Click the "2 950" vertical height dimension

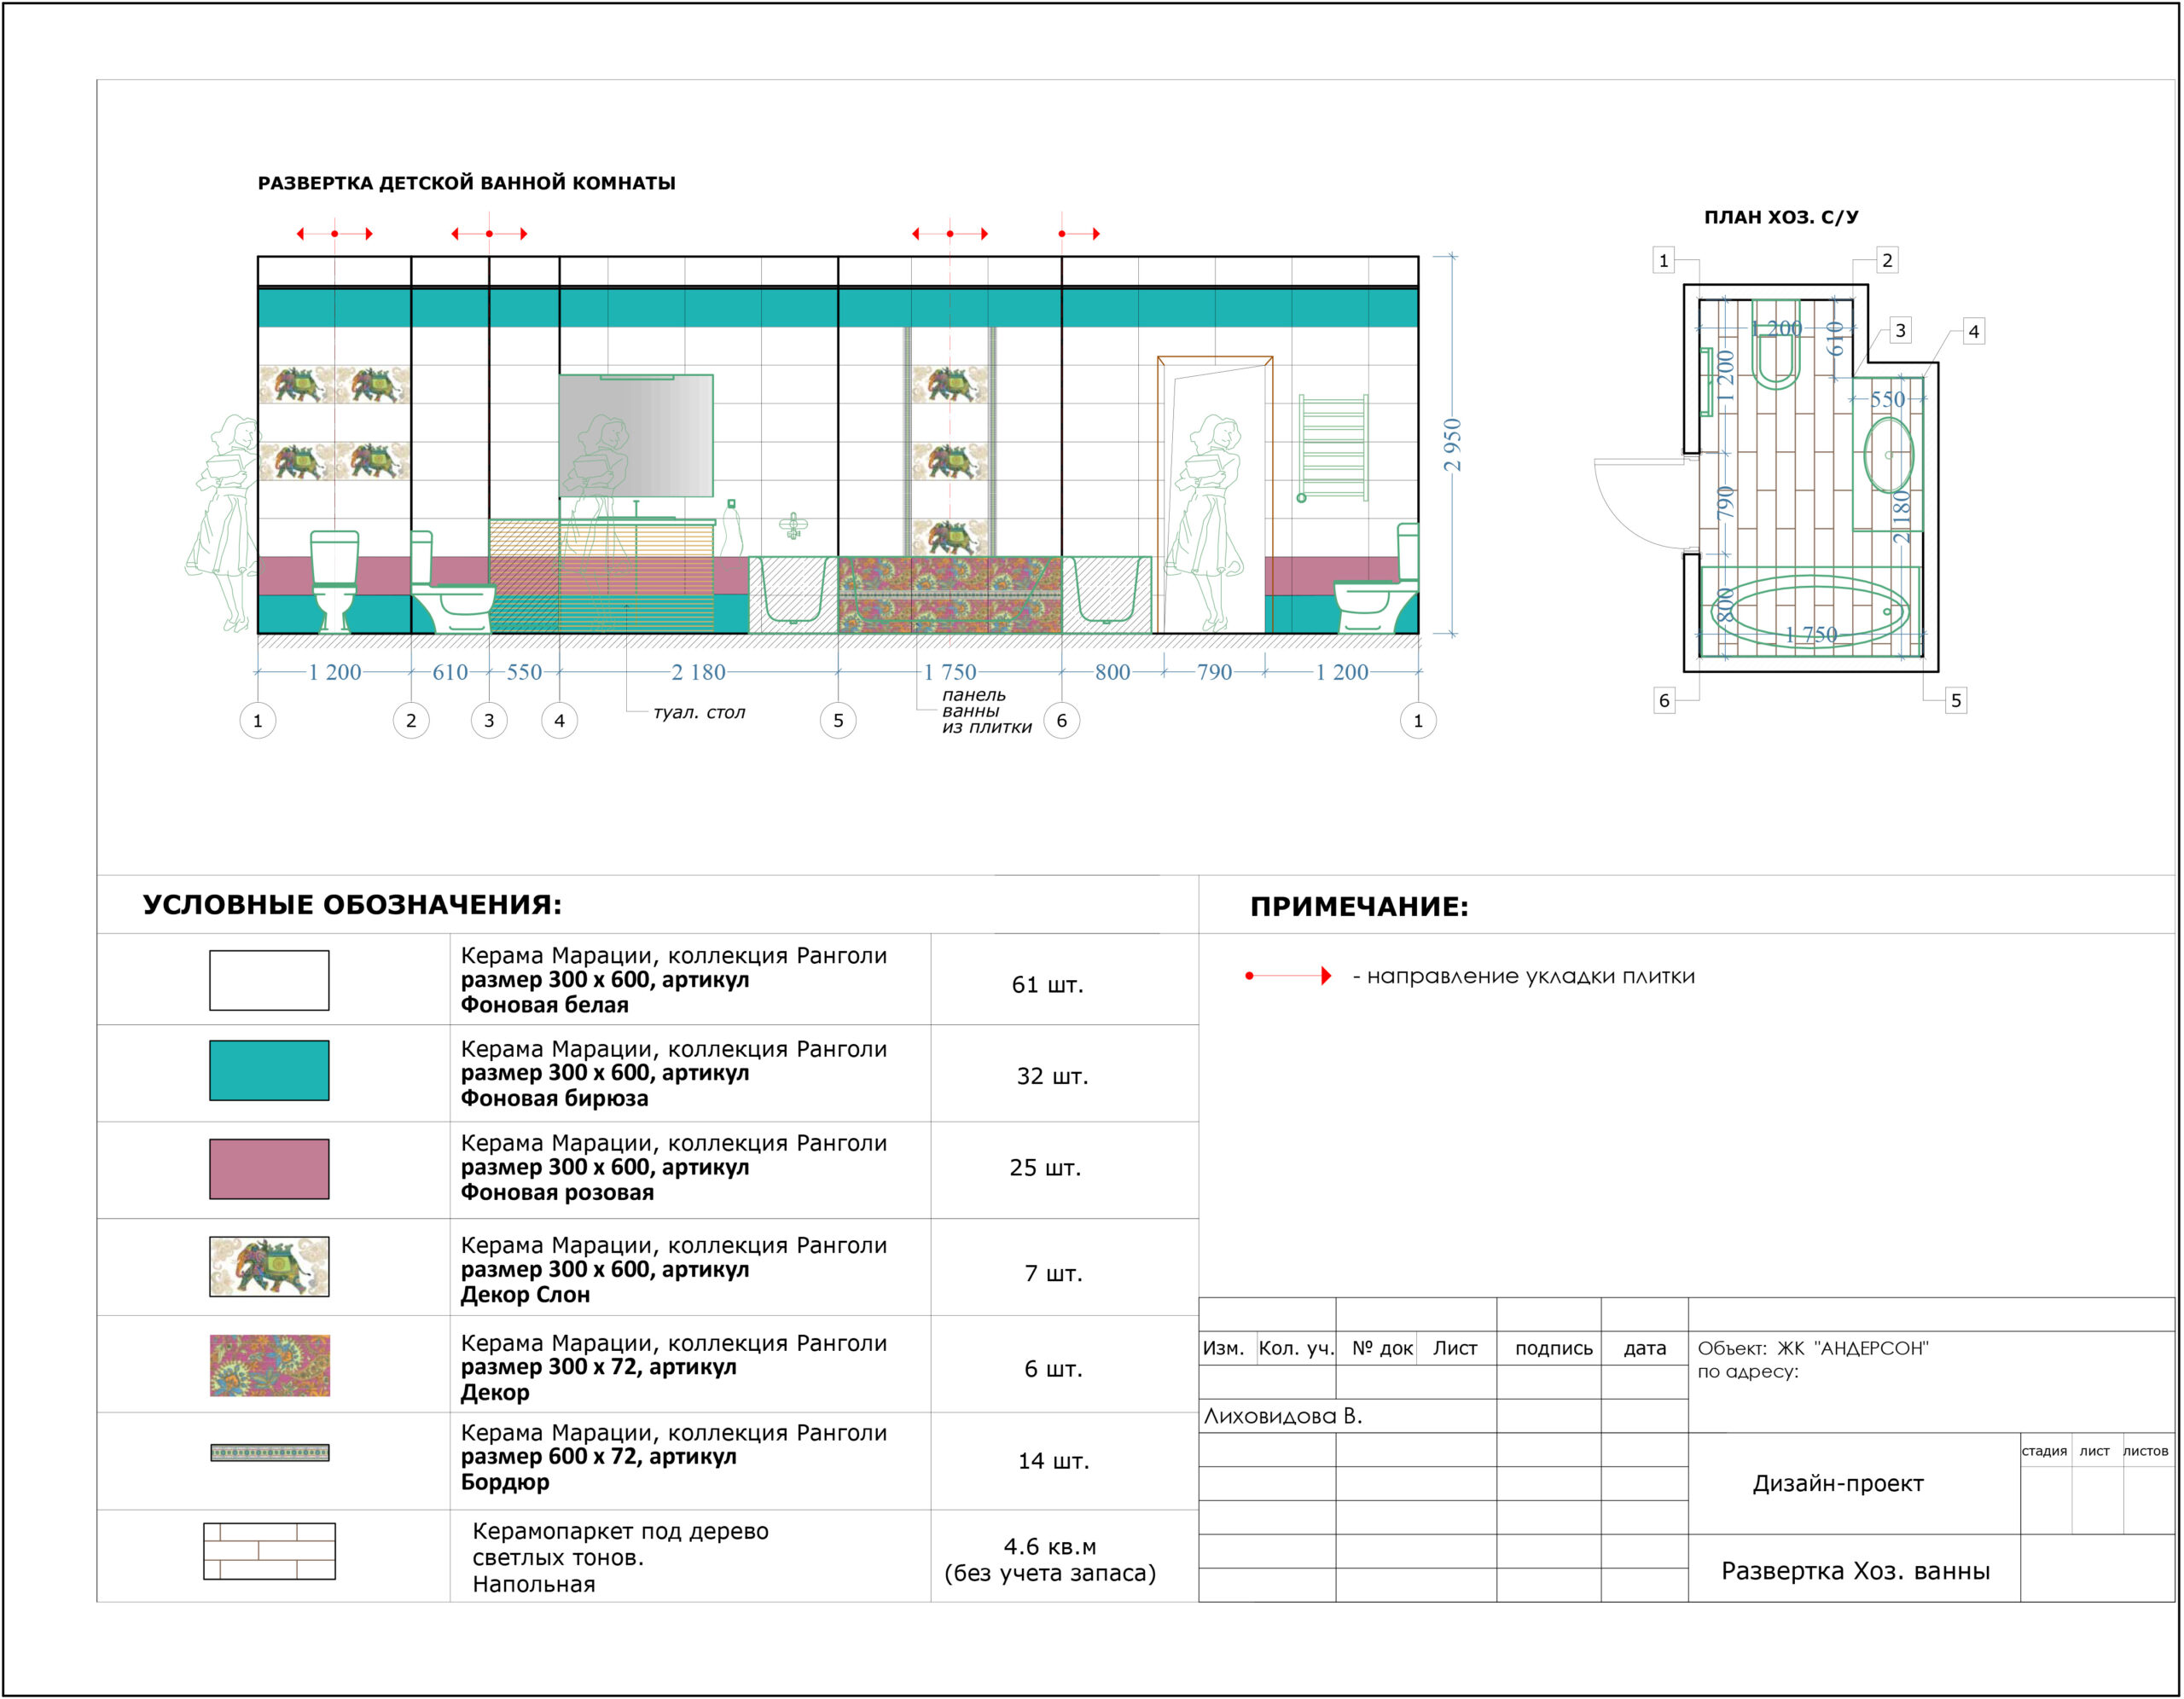pos(1453,445)
